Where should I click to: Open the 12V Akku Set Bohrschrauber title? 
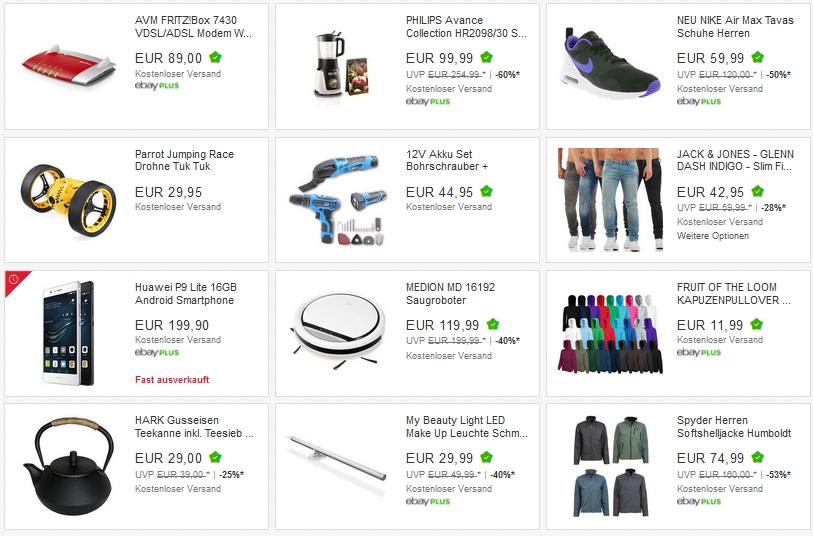click(447, 160)
